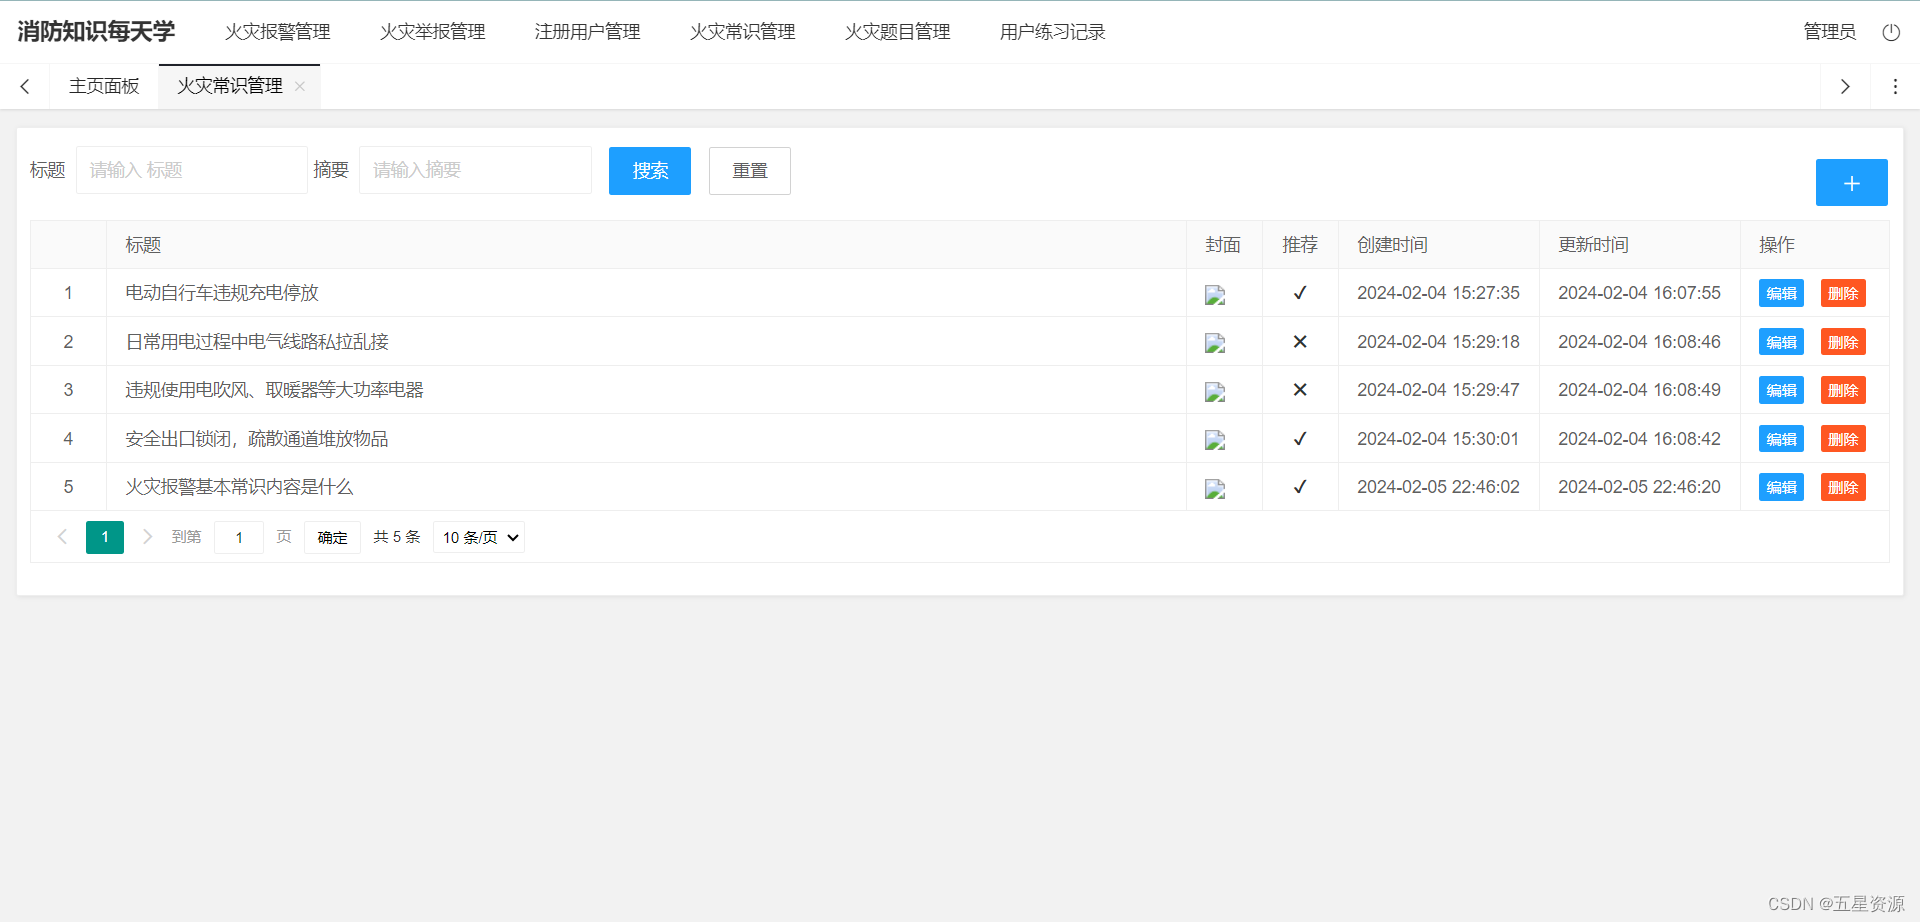Click updated time 2024-02-05 22:46:20
The image size is (1920, 922).
[1639, 487]
